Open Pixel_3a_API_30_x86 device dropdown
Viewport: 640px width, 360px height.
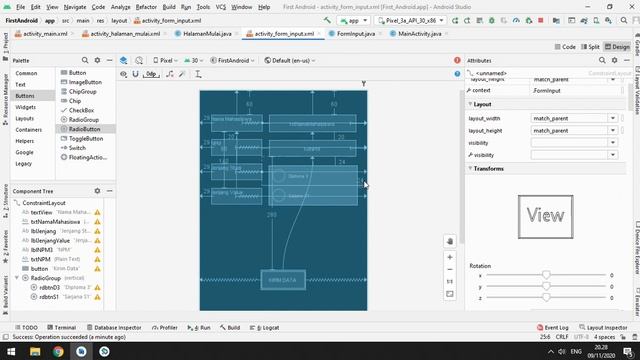pyautogui.click(x=411, y=20)
